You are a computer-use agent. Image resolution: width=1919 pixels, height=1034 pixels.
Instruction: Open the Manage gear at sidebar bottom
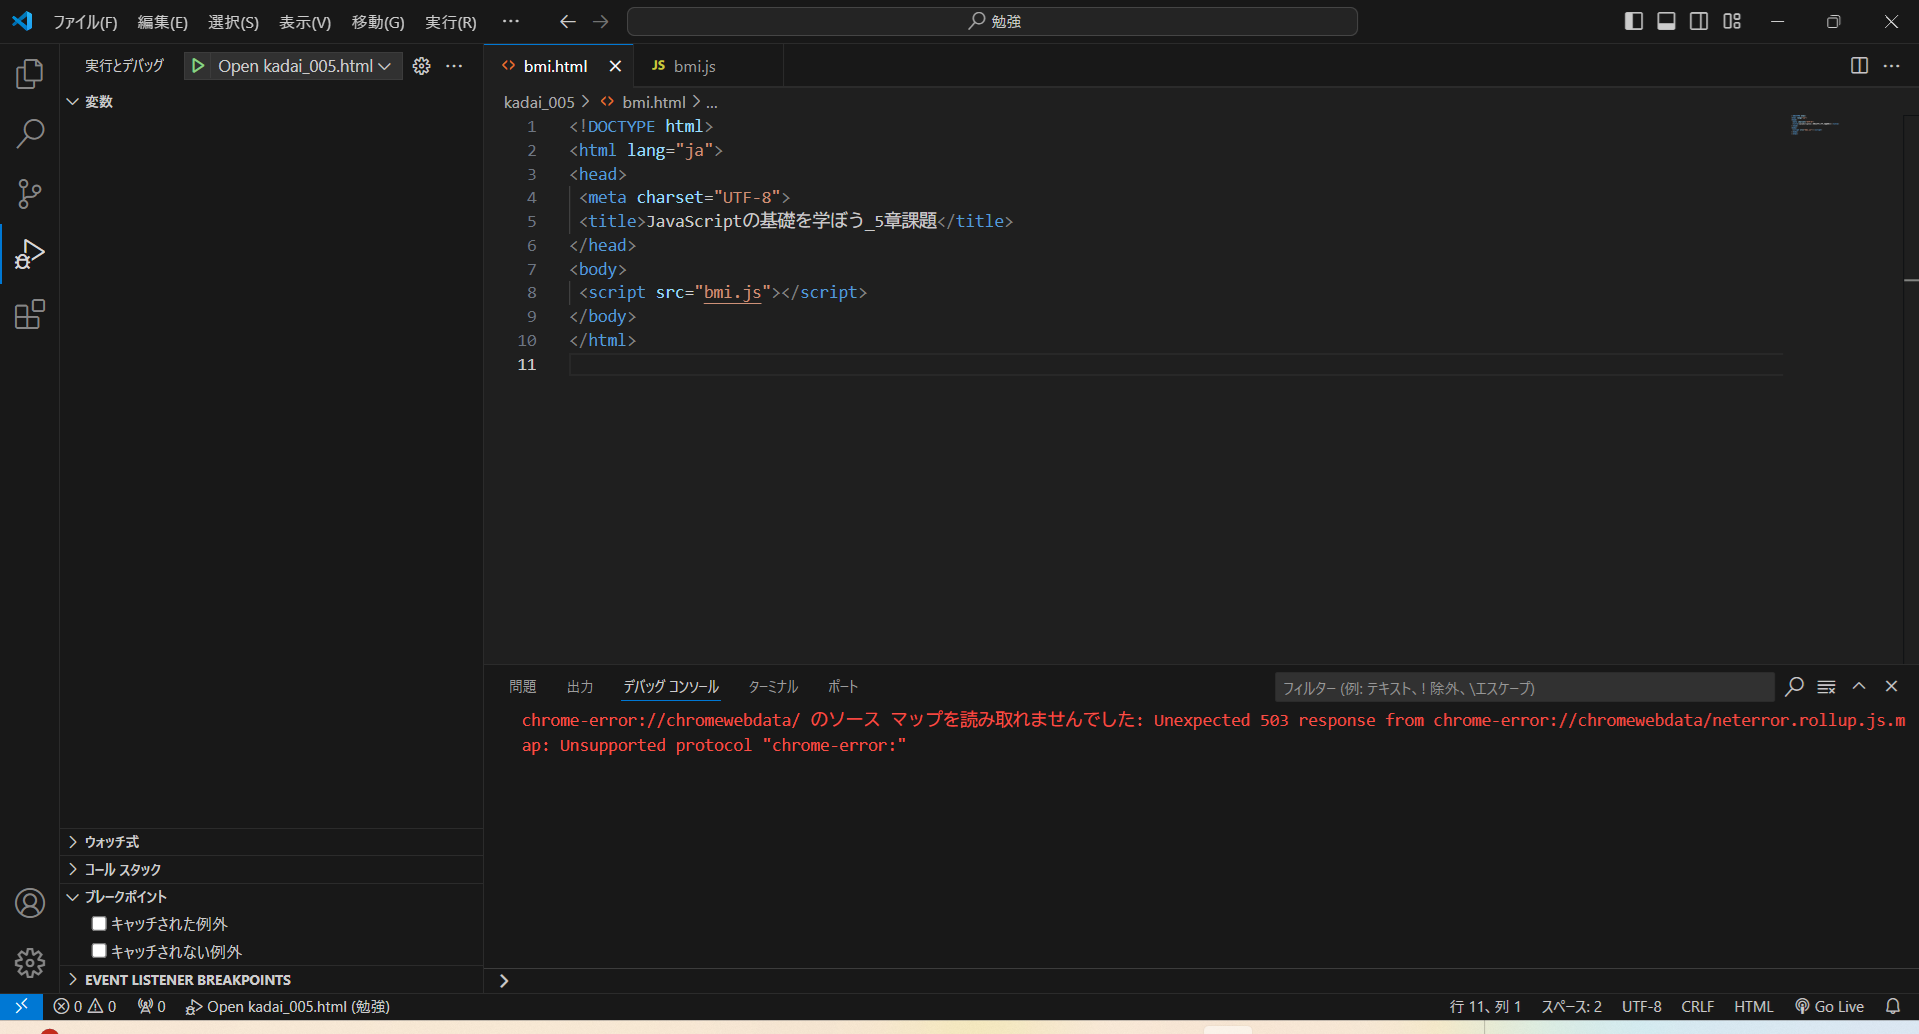click(30, 963)
